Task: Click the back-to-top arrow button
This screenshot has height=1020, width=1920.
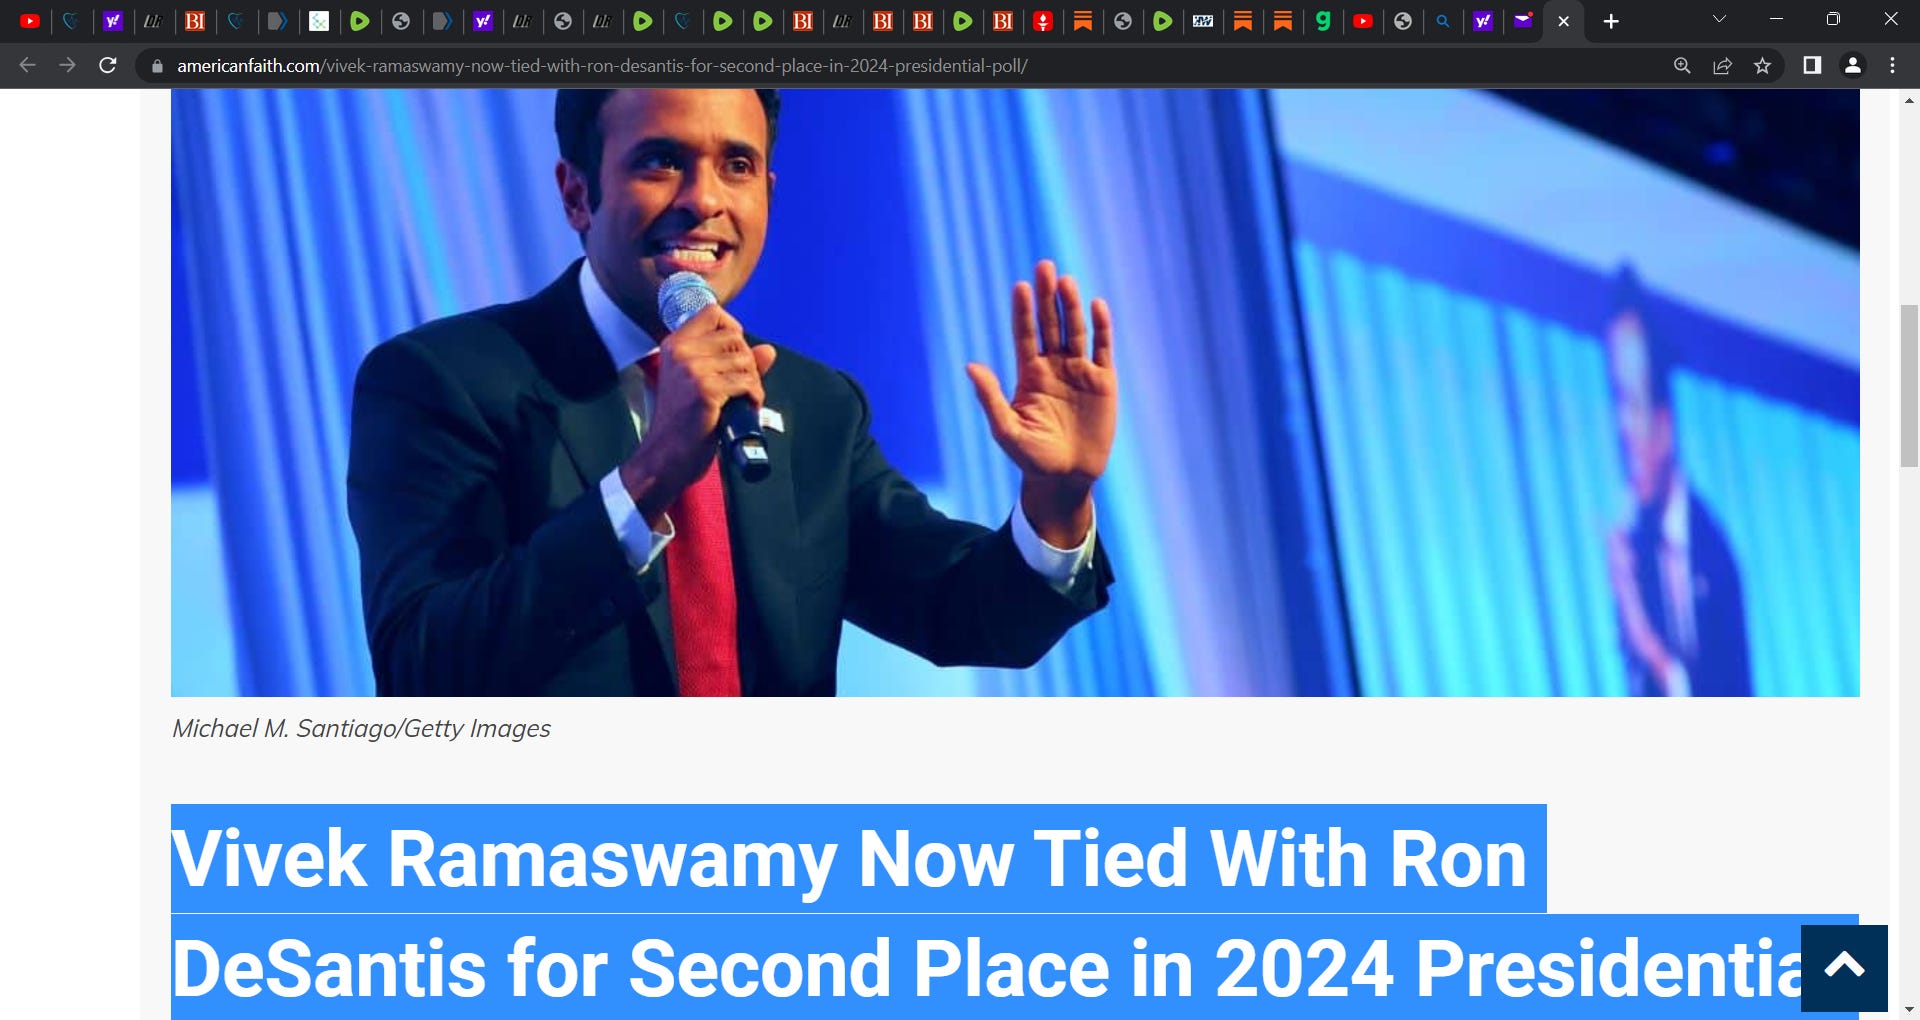Action: pos(1844,967)
